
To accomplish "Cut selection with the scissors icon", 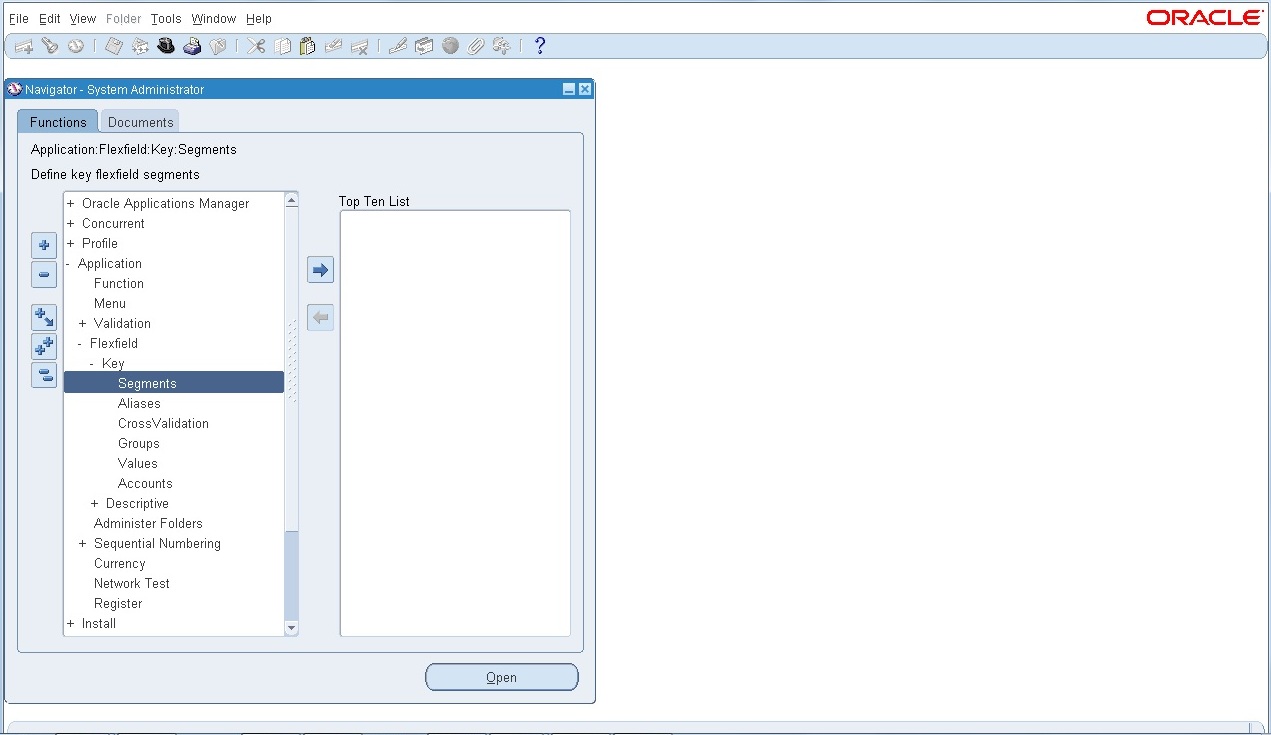I will (255, 45).
